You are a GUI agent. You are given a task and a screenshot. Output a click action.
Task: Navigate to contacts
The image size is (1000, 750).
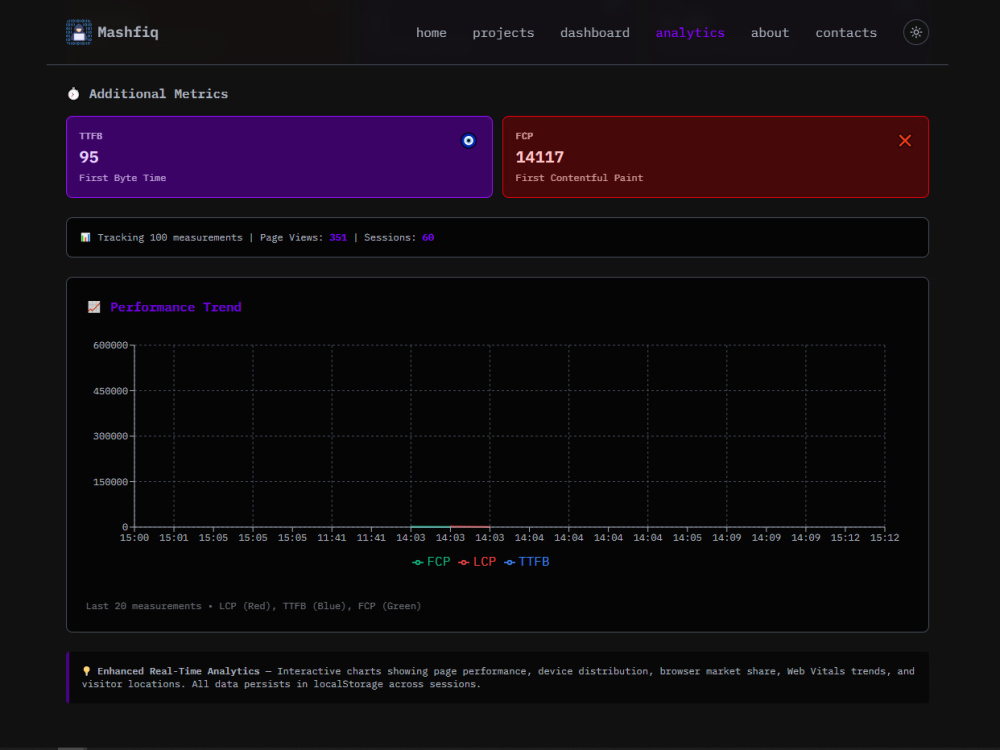coord(846,33)
